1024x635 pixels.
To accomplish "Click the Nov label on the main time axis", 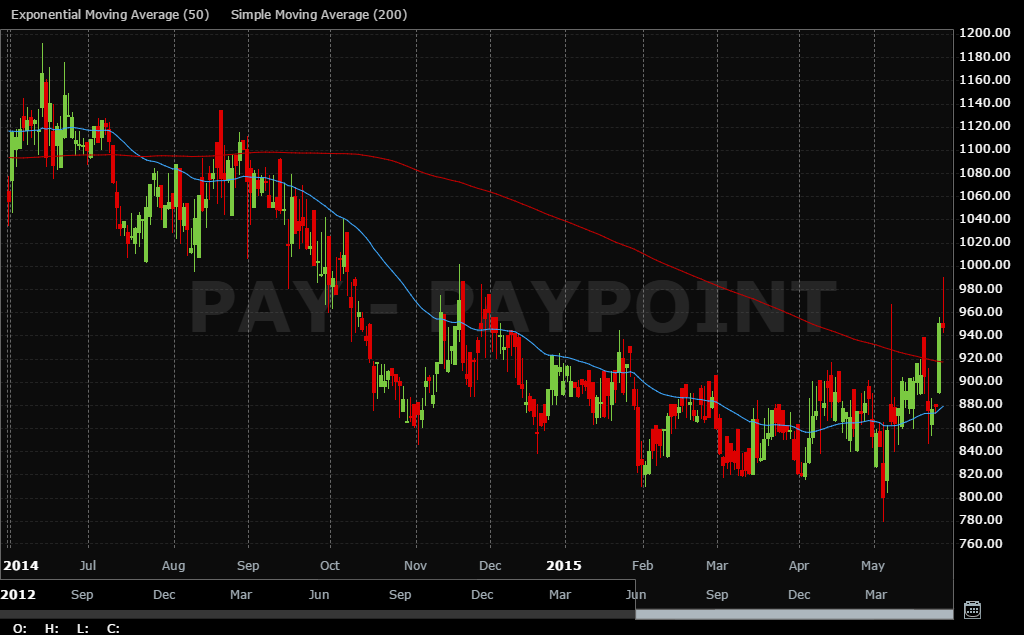I will click(x=415, y=565).
